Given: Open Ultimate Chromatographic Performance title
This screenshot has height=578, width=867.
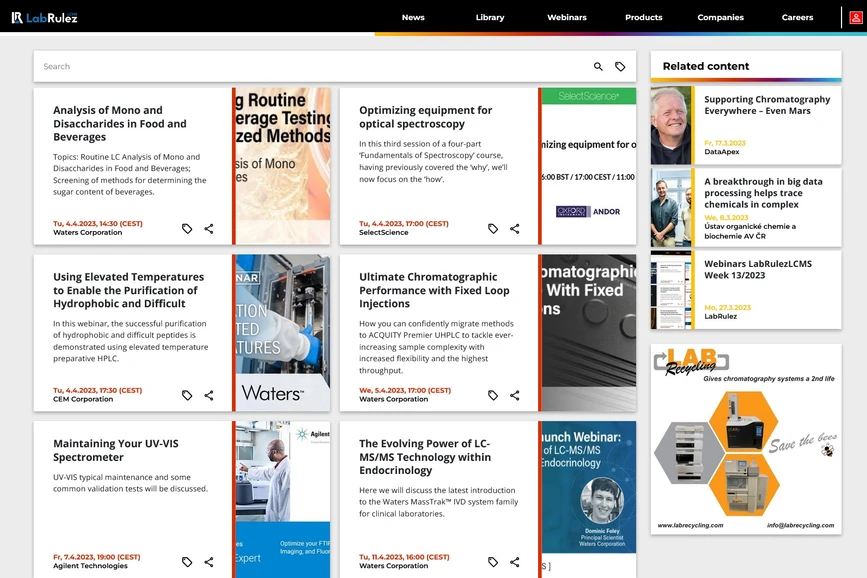Looking at the screenshot, I should (434, 290).
